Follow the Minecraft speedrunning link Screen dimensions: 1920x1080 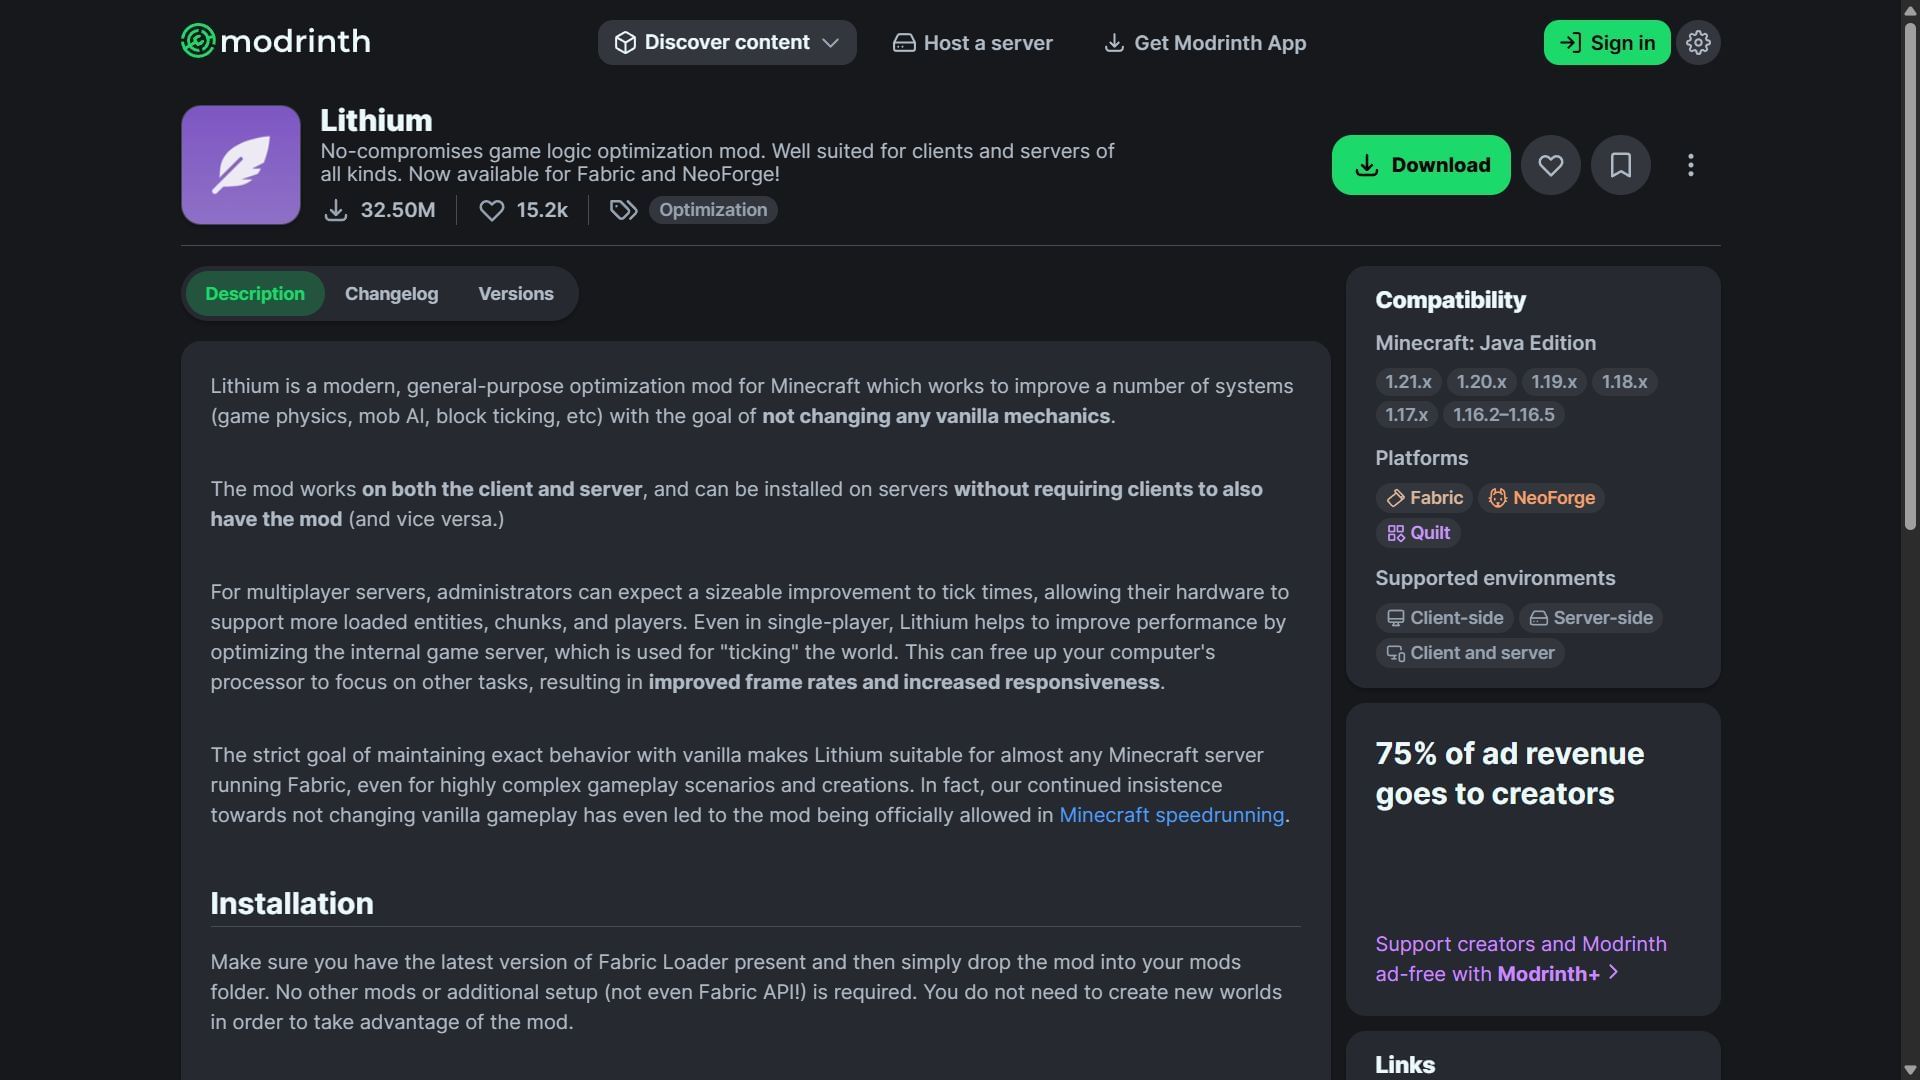coord(1171,815)
